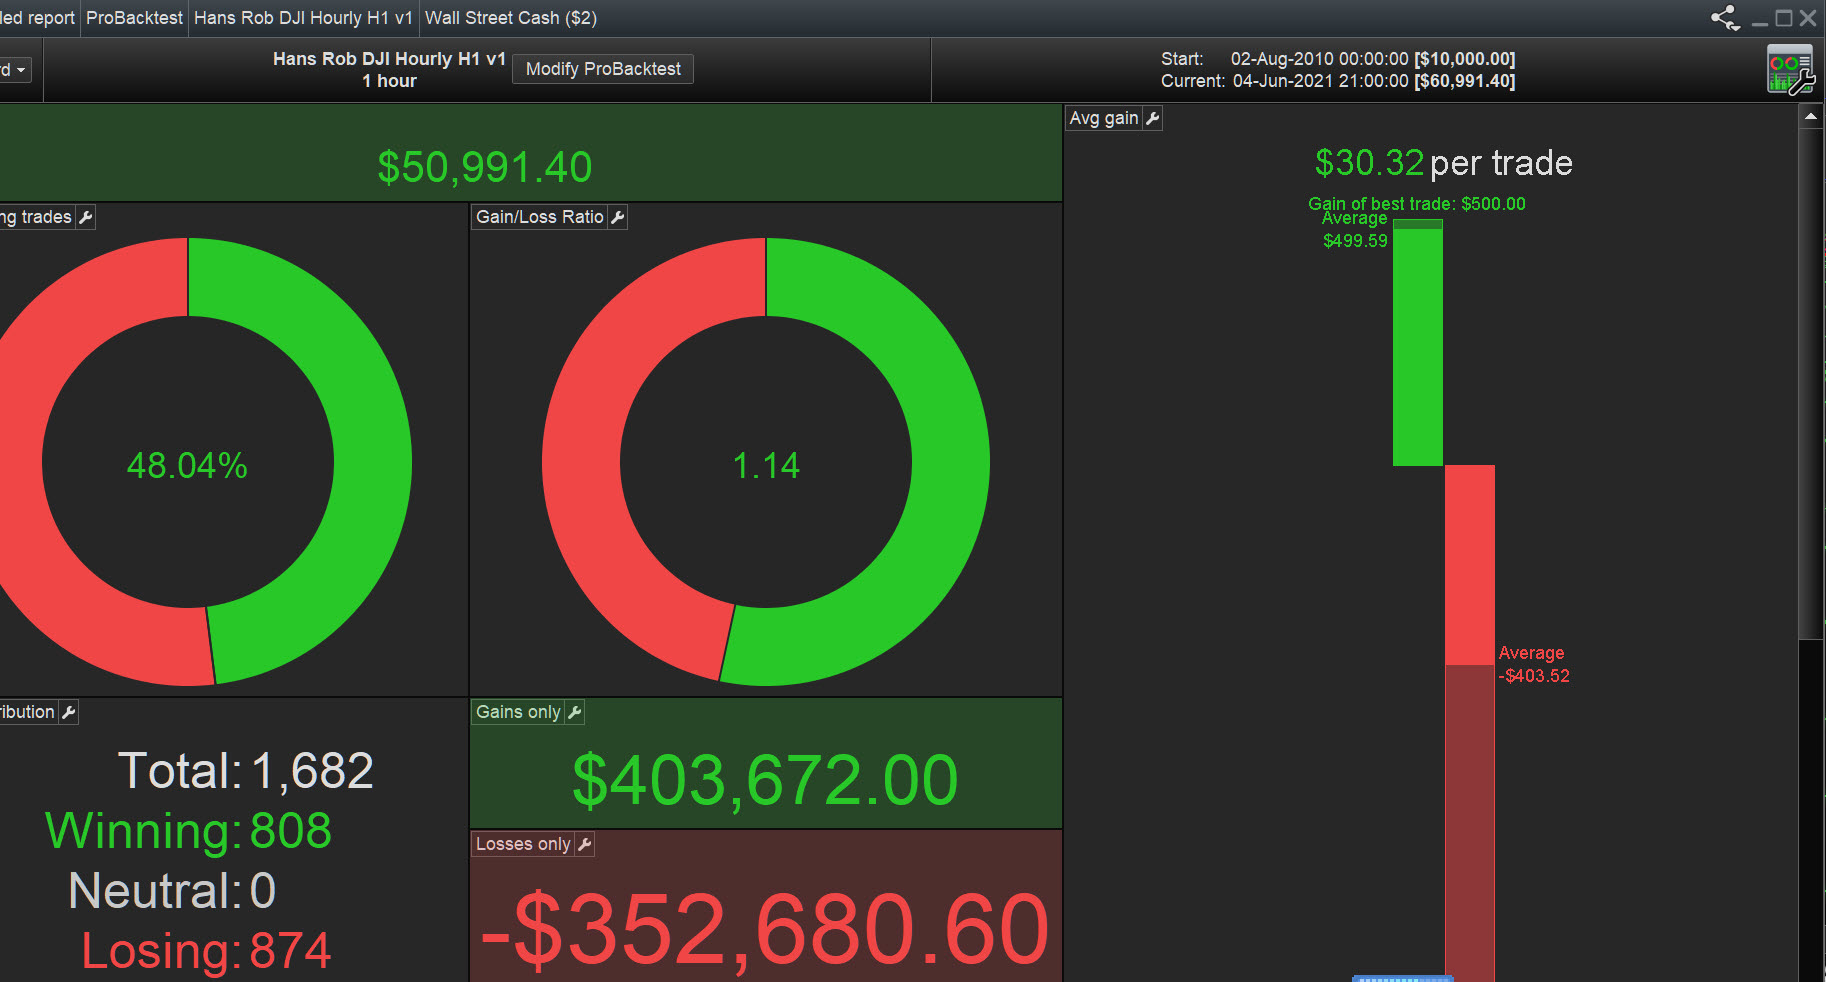The image size is (1826, 982).
Task: Open wrench settings for Gain/Loss Ratio panel
Action: [618, 217]
